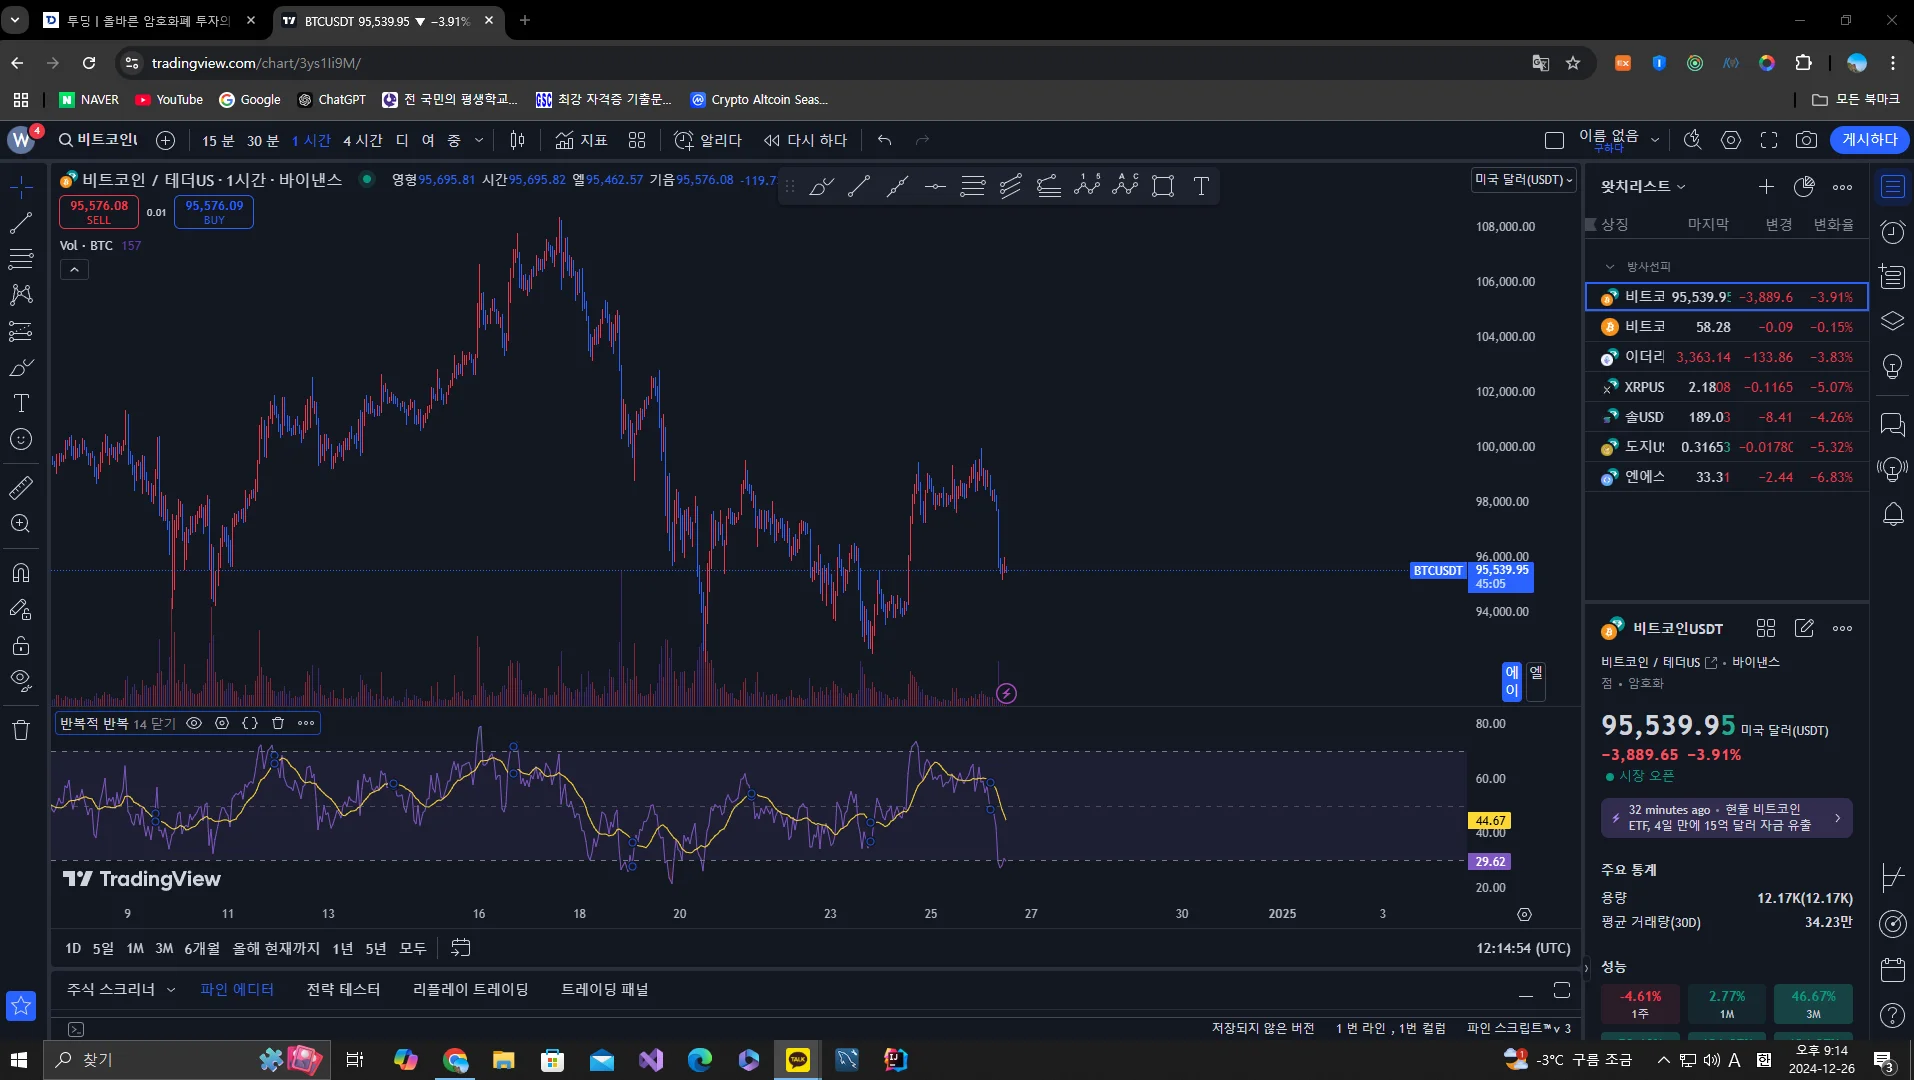Open the favorites star toolbar button
This screenshot has width=1914, height=1080.
tap(21, 1006)
